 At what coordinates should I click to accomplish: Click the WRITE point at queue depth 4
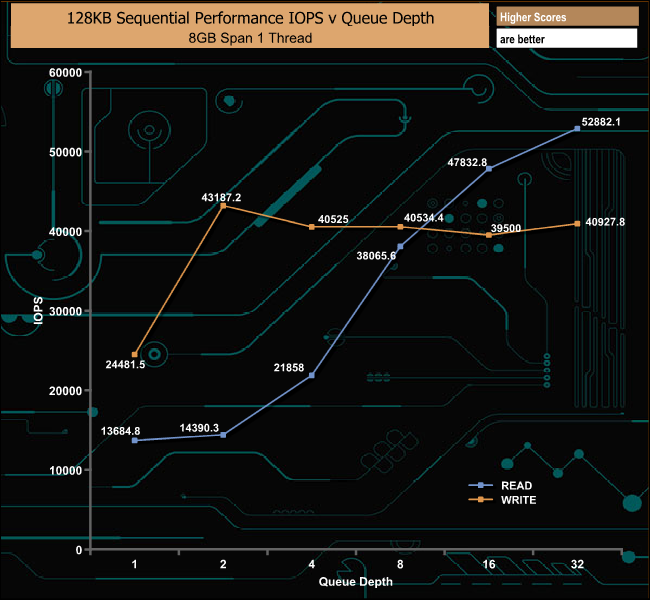(312, 227)
